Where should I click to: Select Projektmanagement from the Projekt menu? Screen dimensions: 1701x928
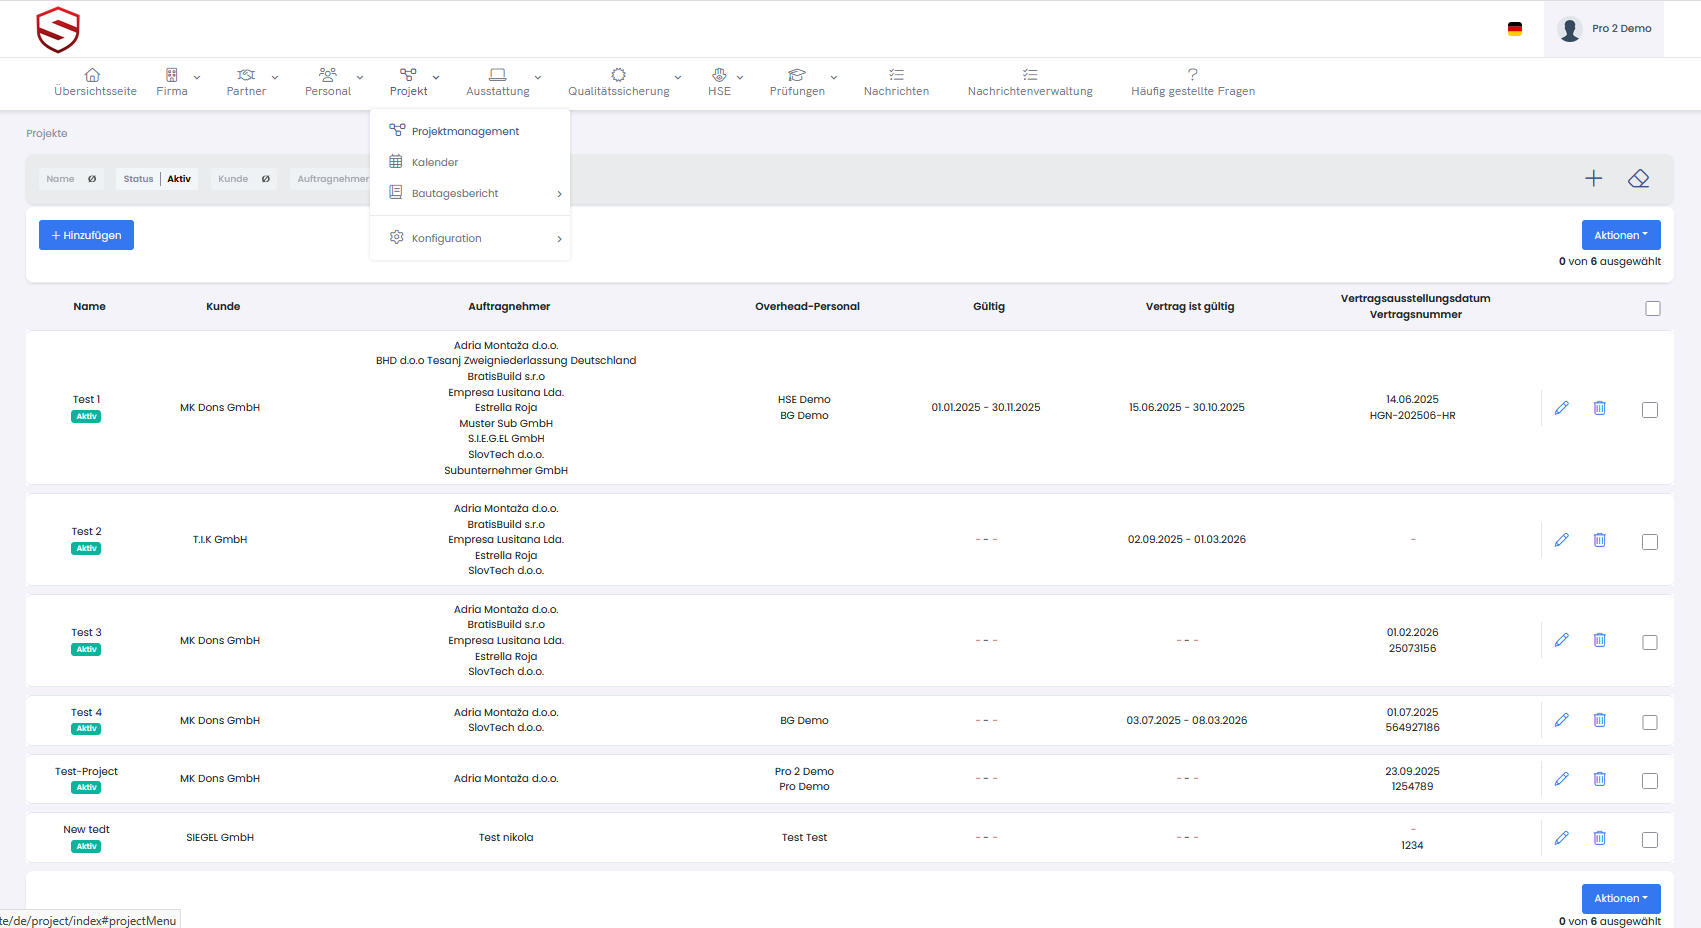465,131
